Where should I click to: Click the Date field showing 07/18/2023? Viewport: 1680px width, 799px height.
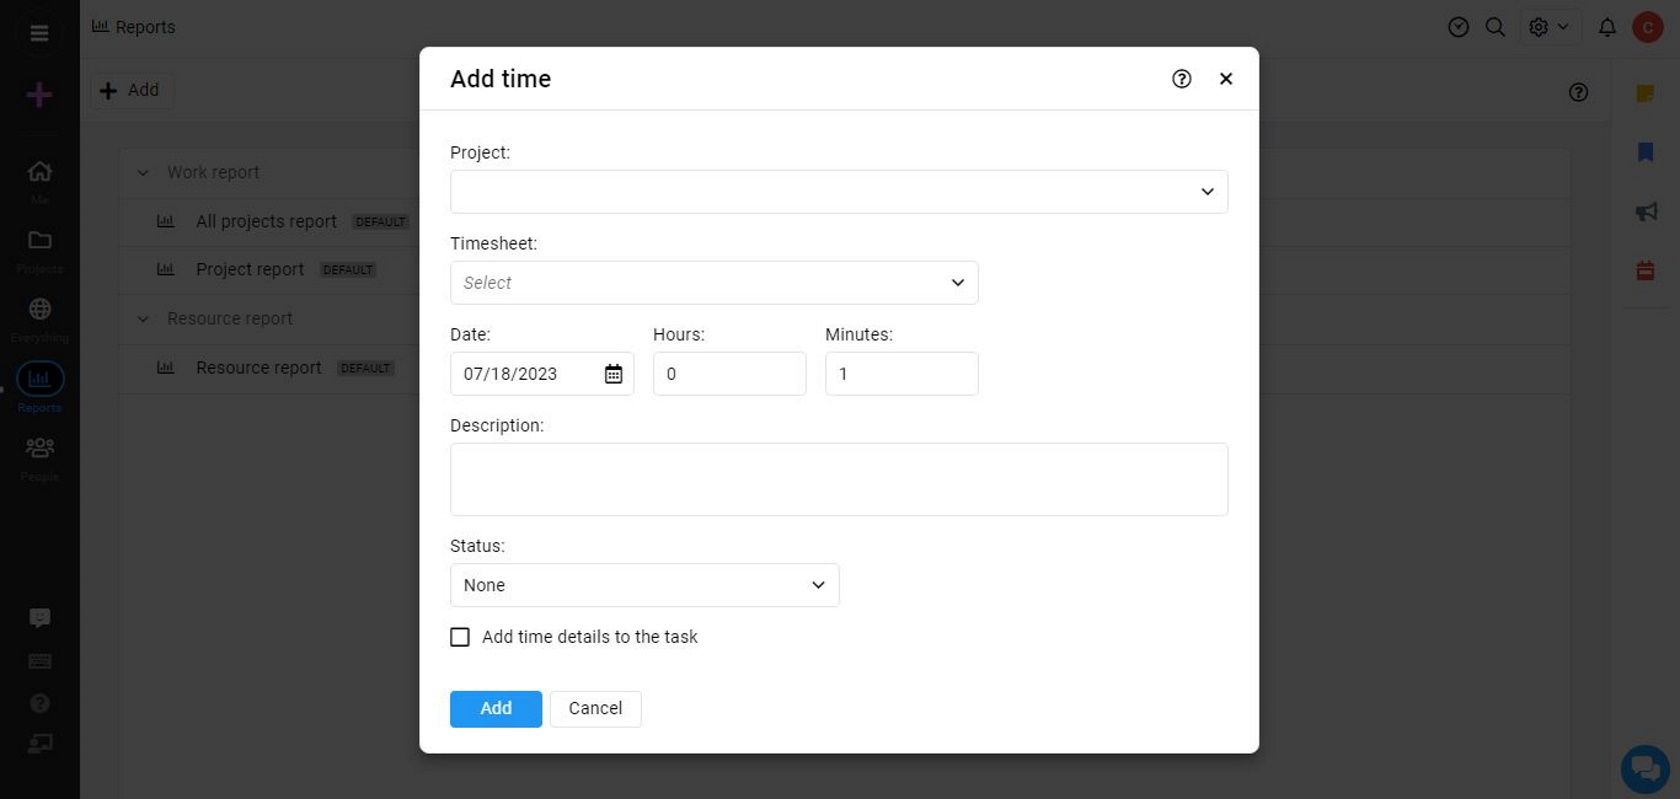coord(542,374)
